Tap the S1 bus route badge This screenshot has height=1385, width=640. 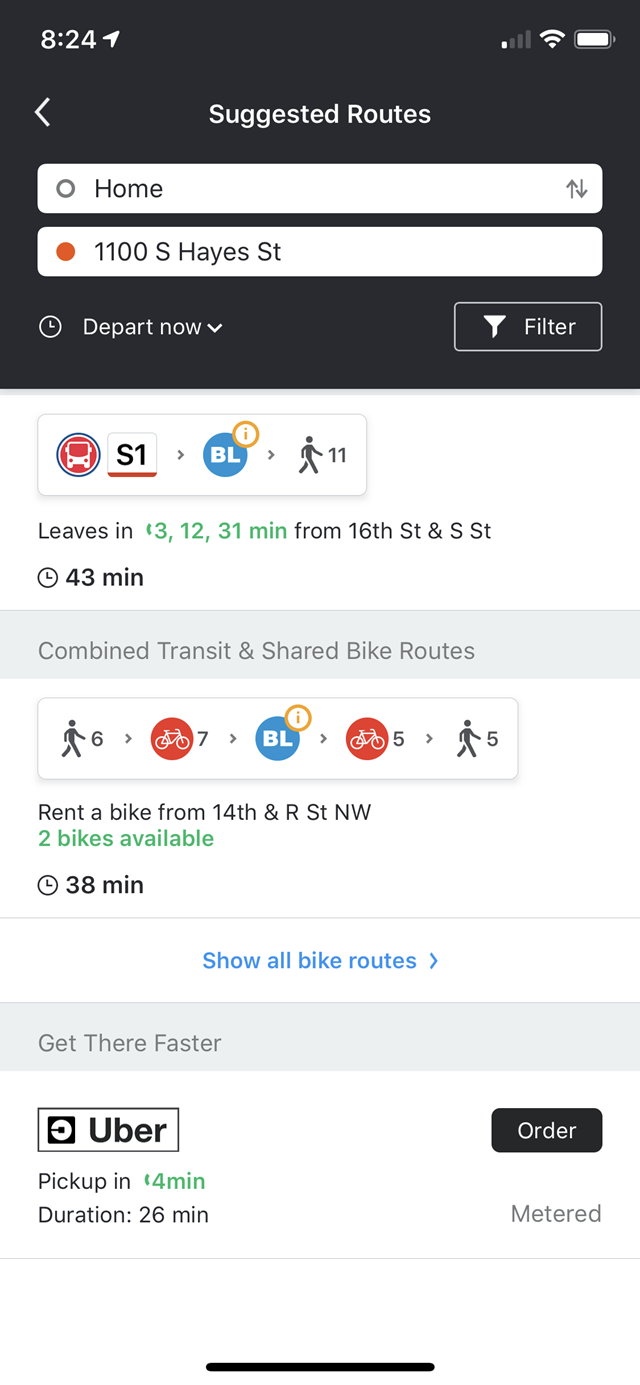click(132, 455)
